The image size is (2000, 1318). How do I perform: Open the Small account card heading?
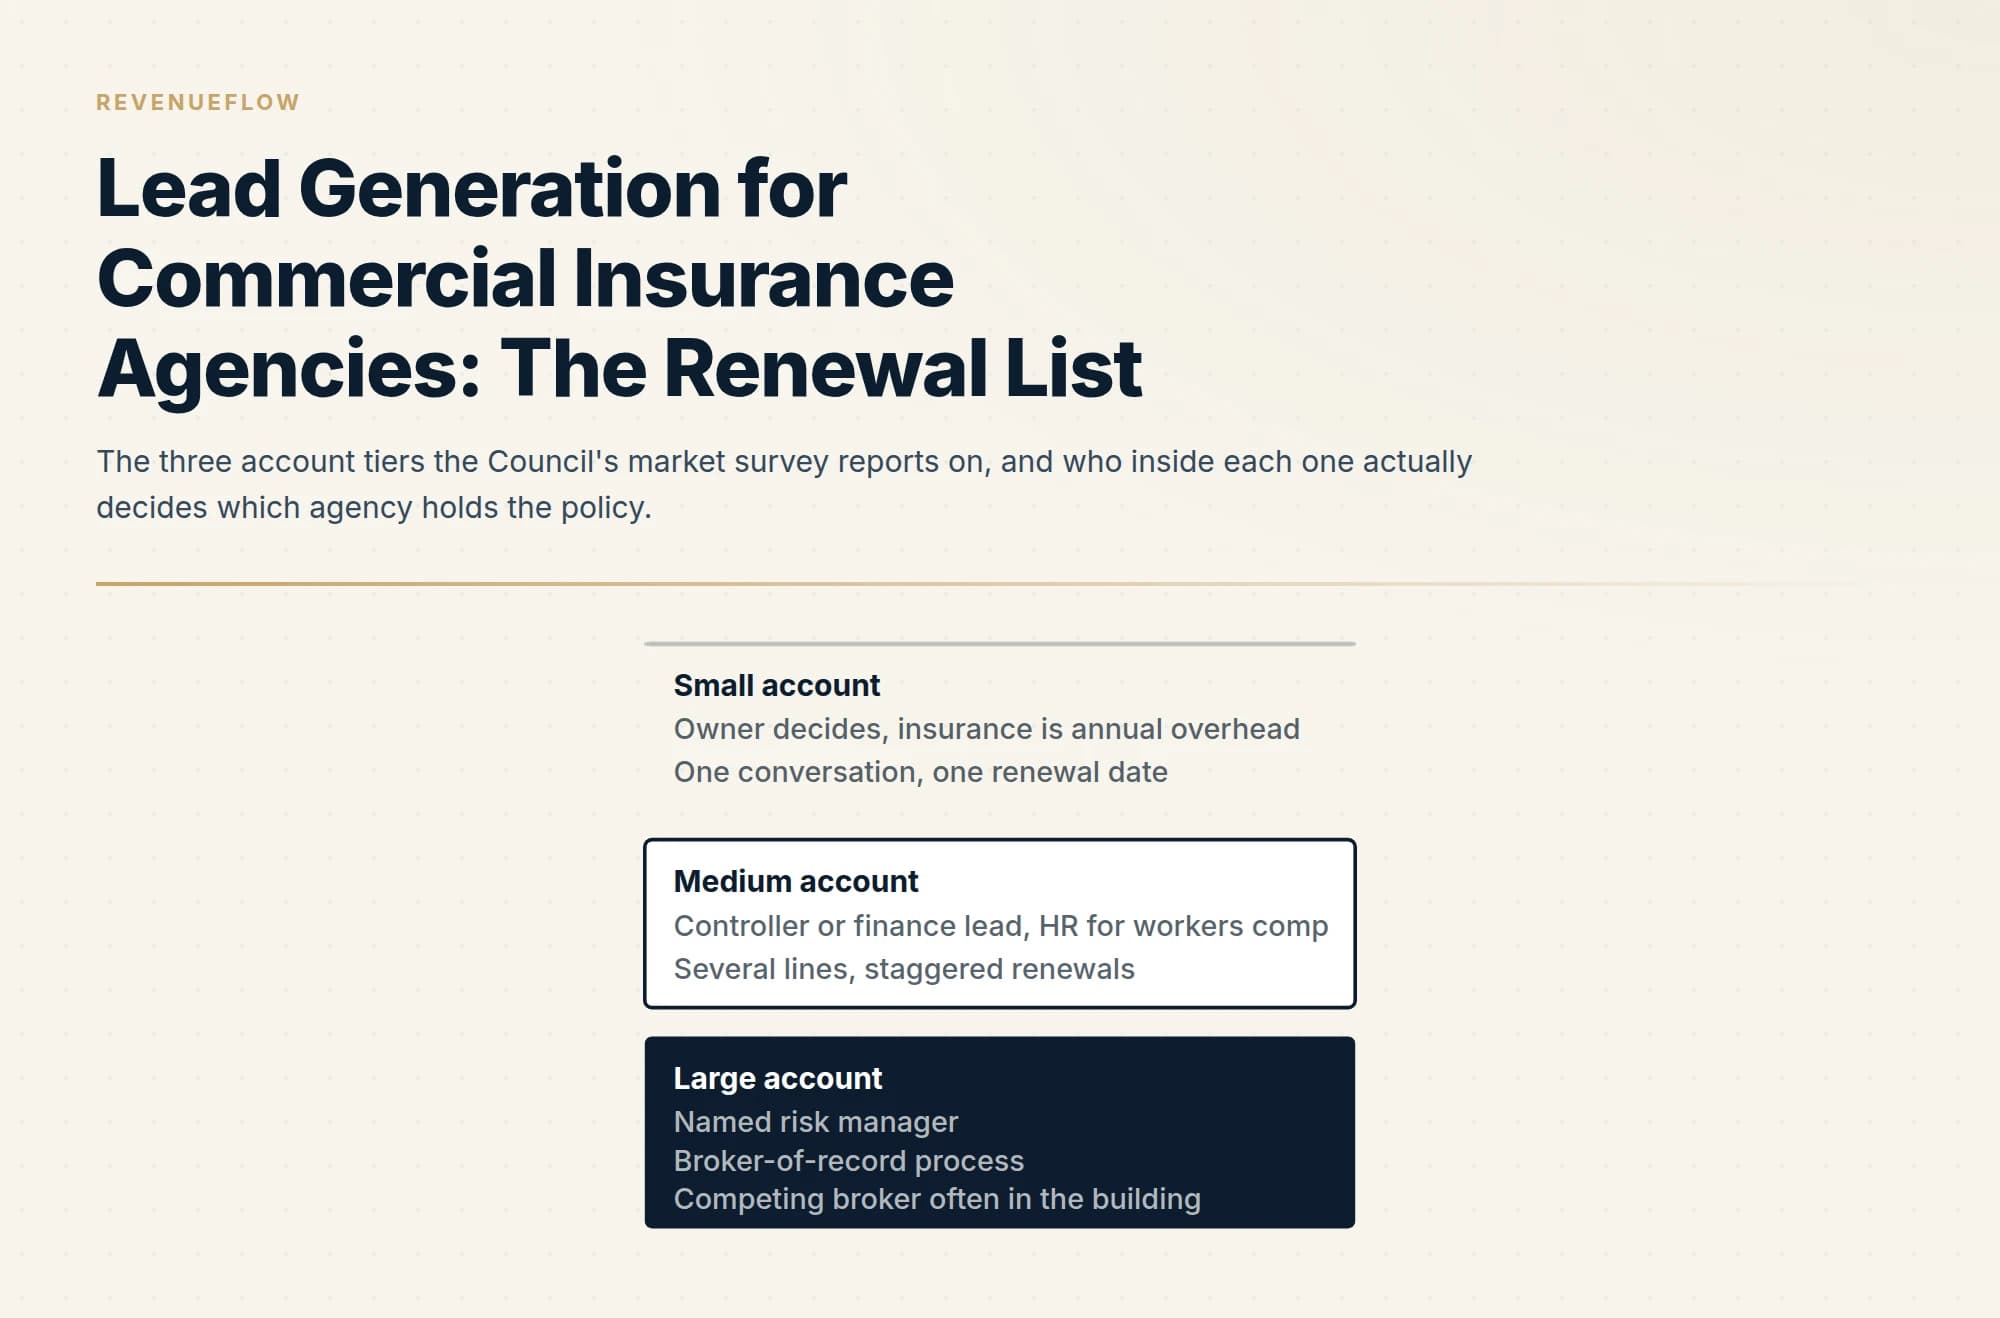(x=776, y=685)
